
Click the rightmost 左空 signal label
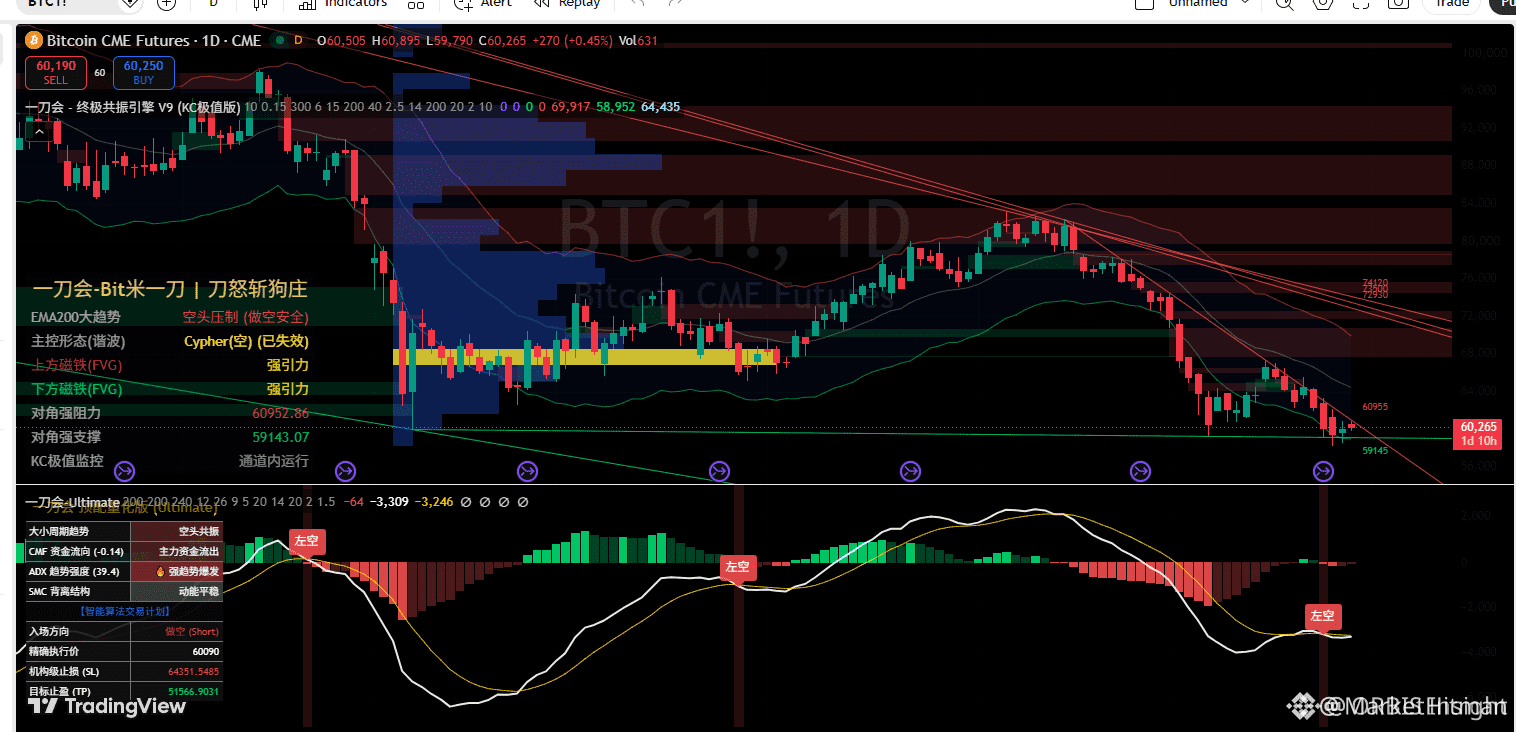[1323, 615]
